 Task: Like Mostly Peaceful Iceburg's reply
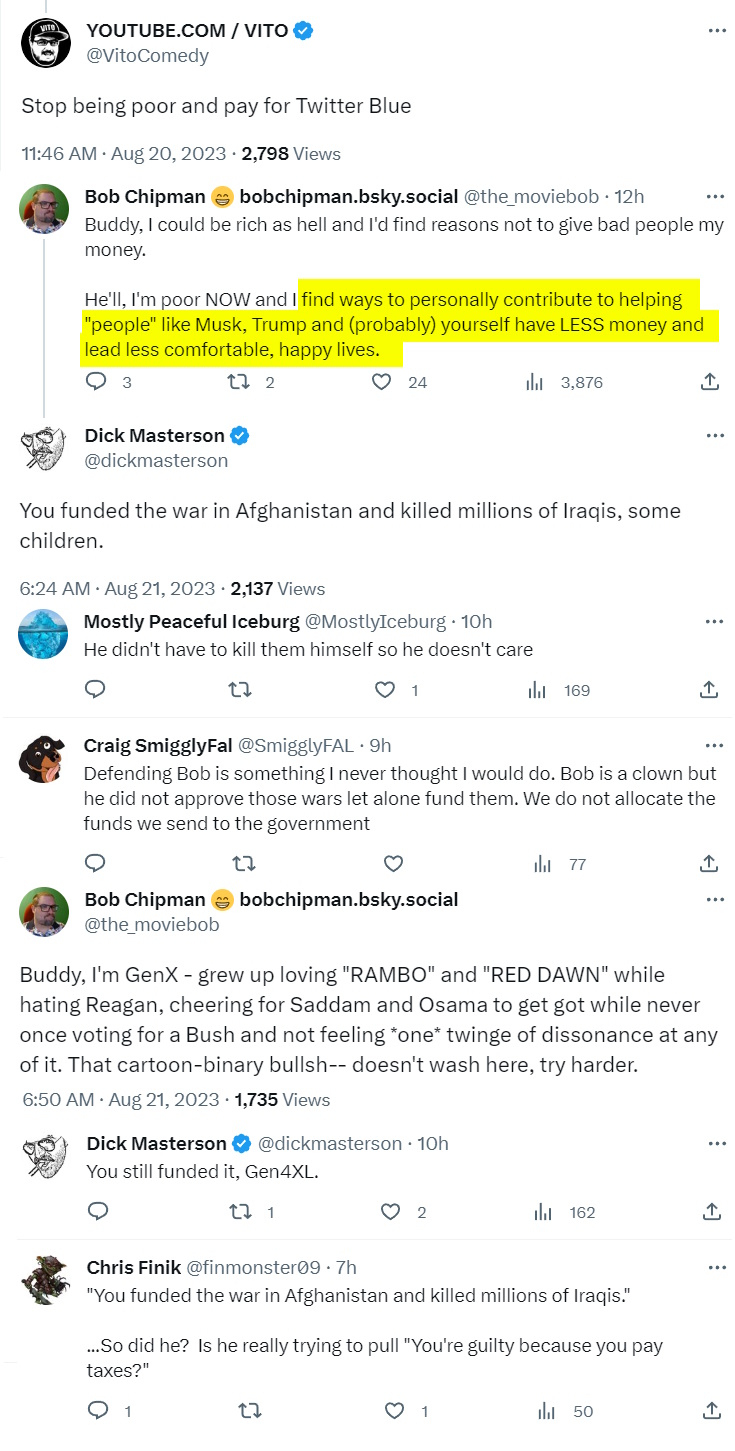click(385, 689)
